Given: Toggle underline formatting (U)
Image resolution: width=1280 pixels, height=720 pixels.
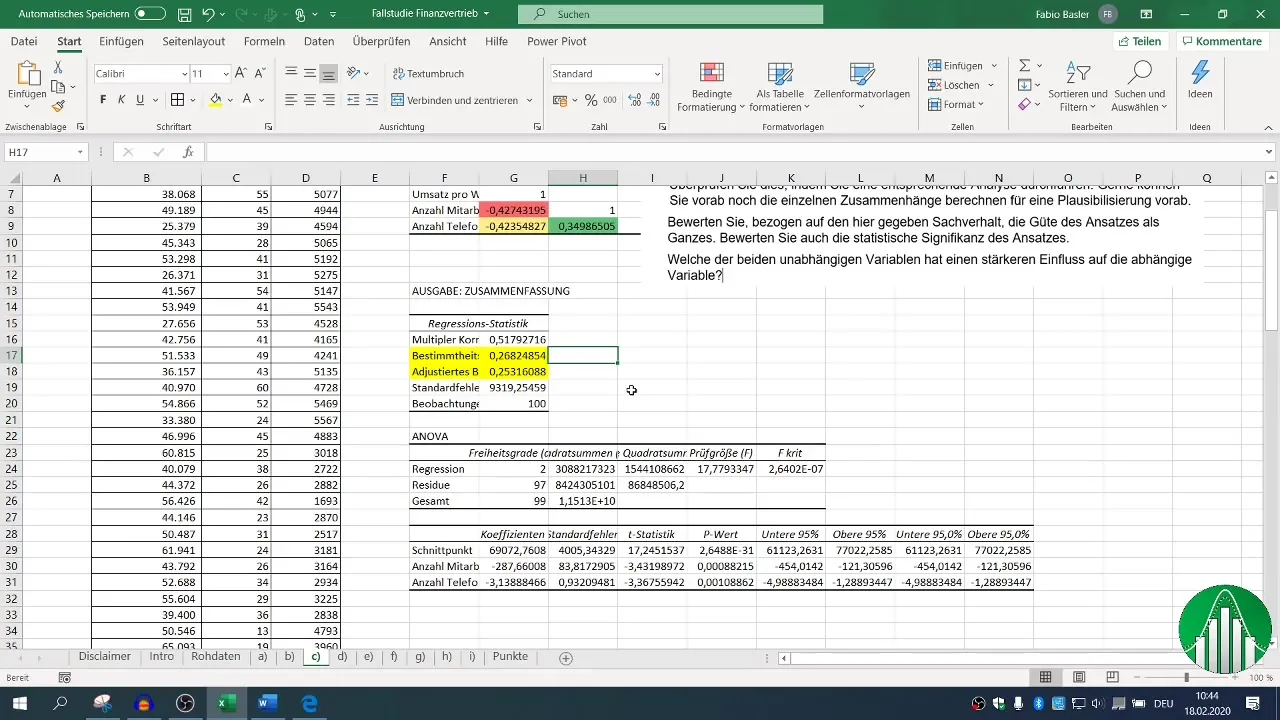Looking at the screenshot, I should tap(140, 100).
